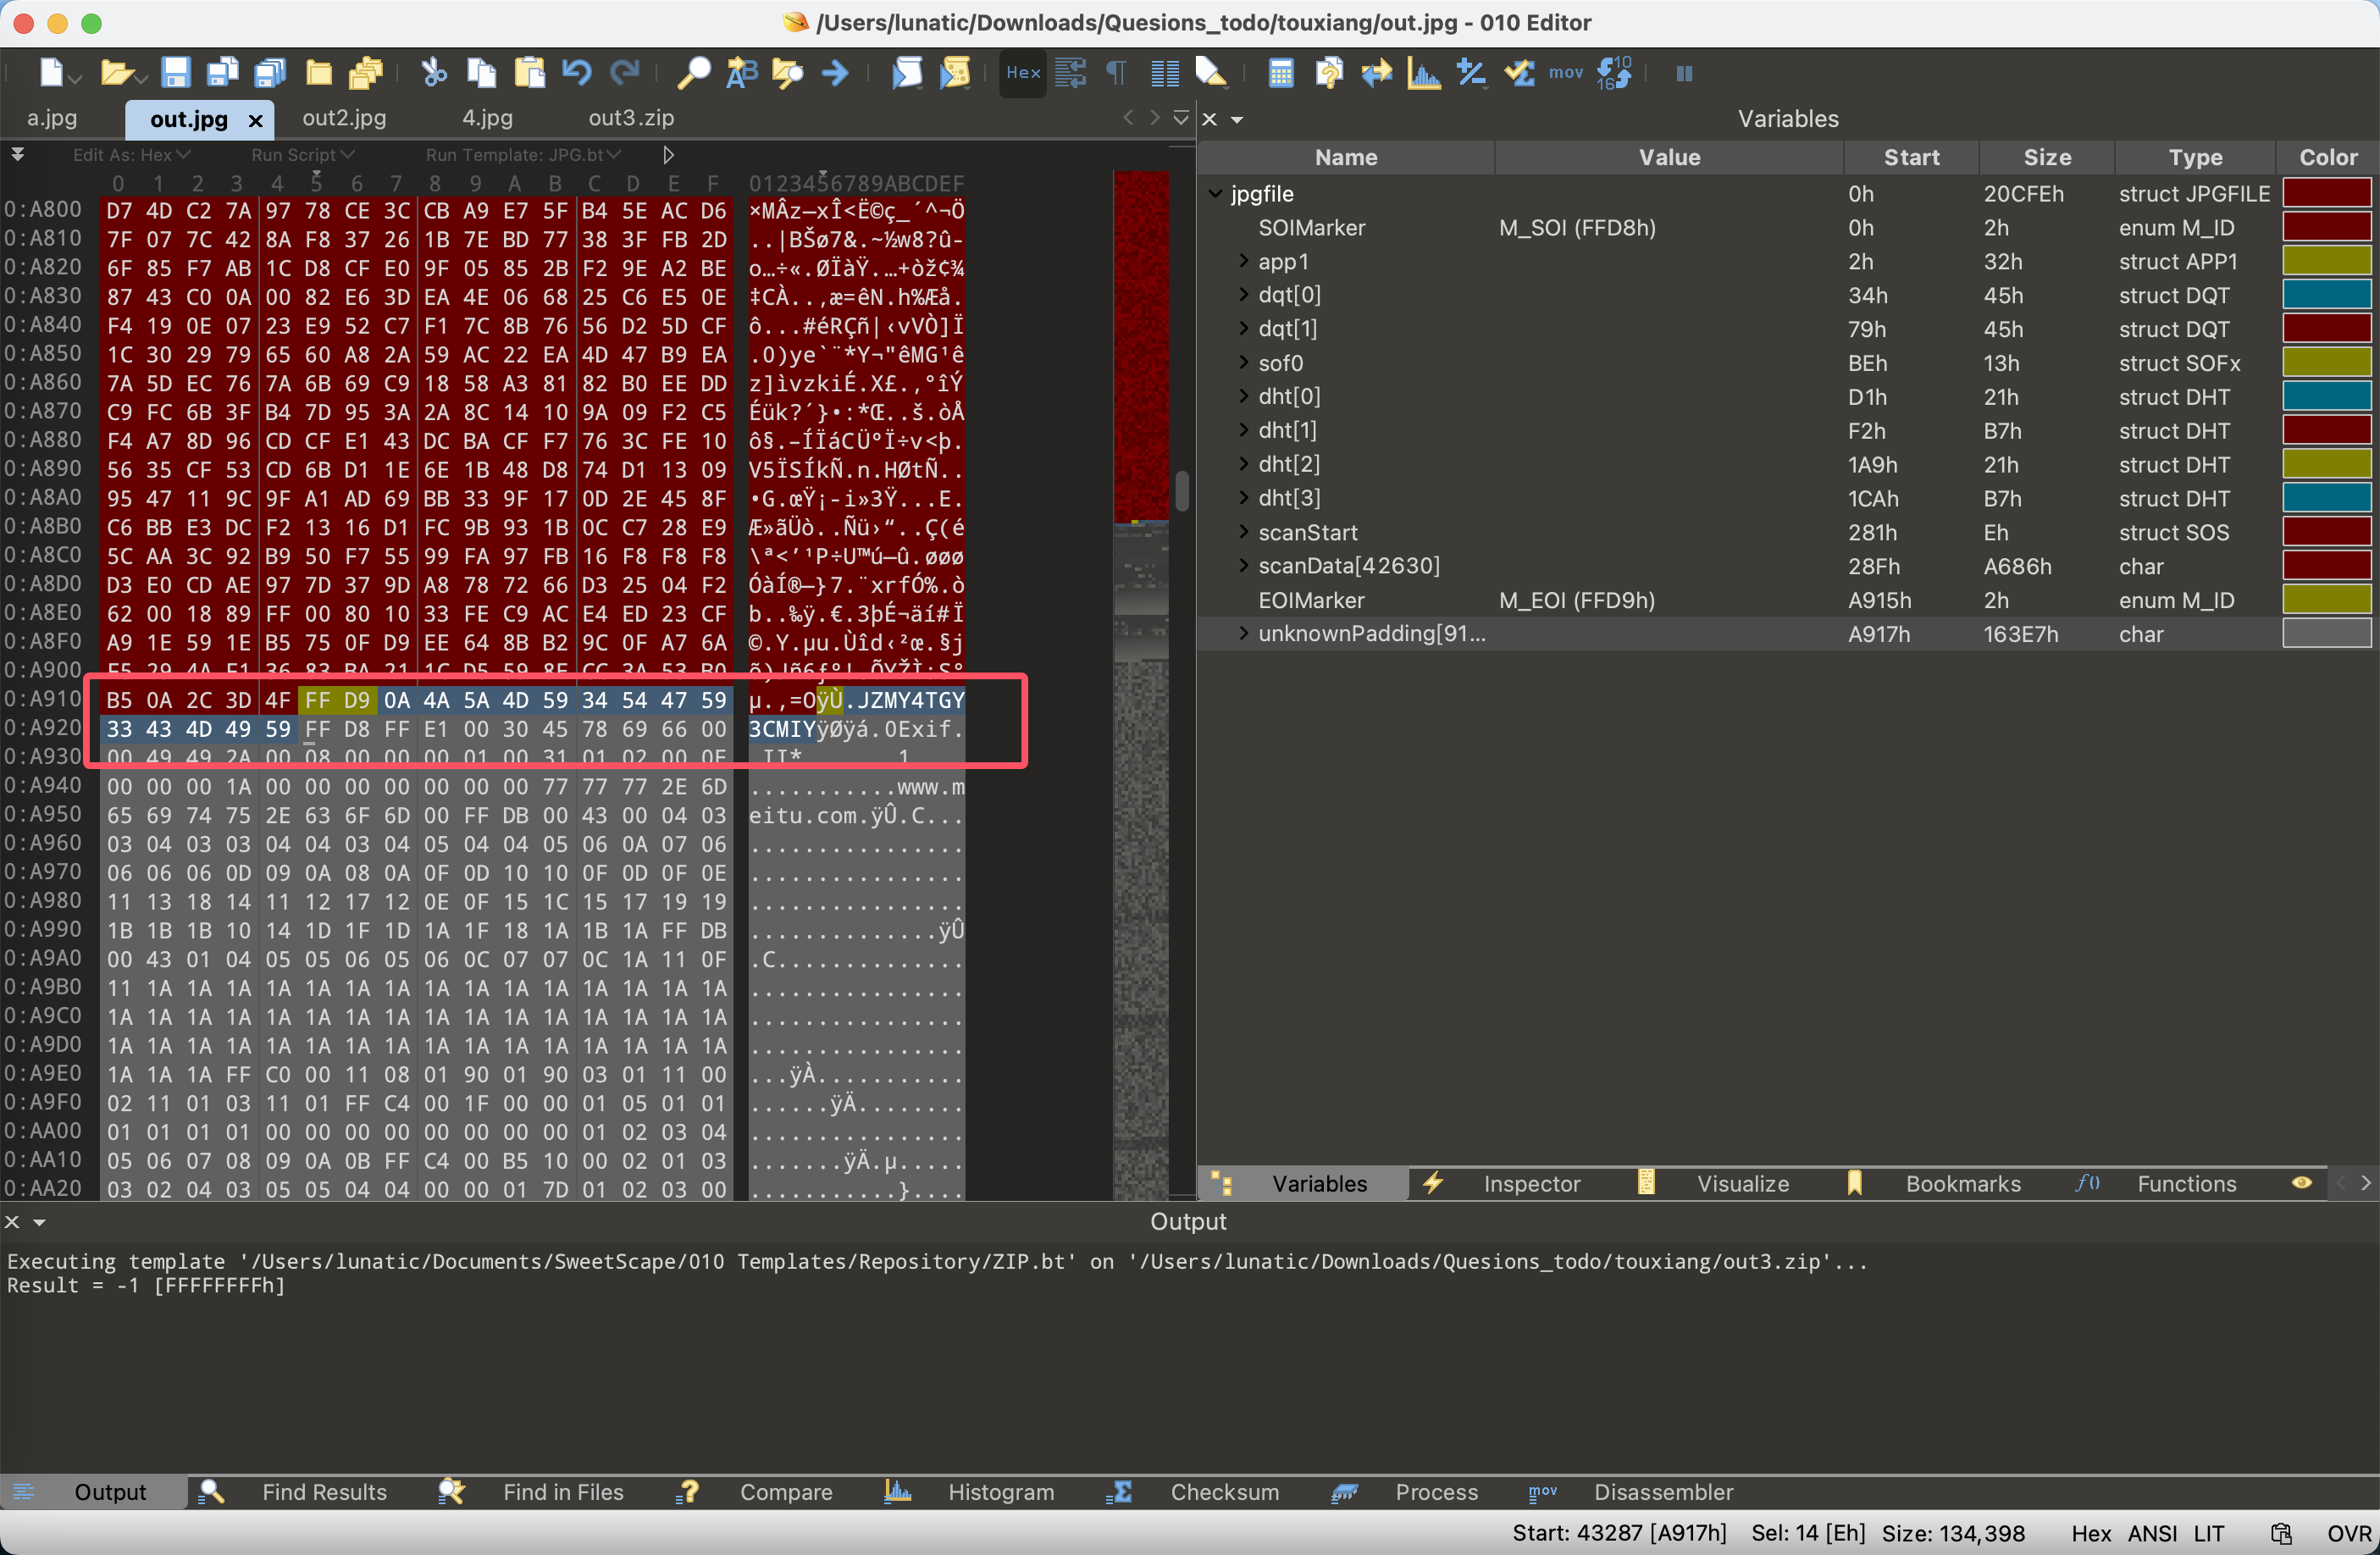Toggle the linefeed wrap icon beside Hex
The height and width of the screenshot is (1555, 2380).
(1070, 73)
